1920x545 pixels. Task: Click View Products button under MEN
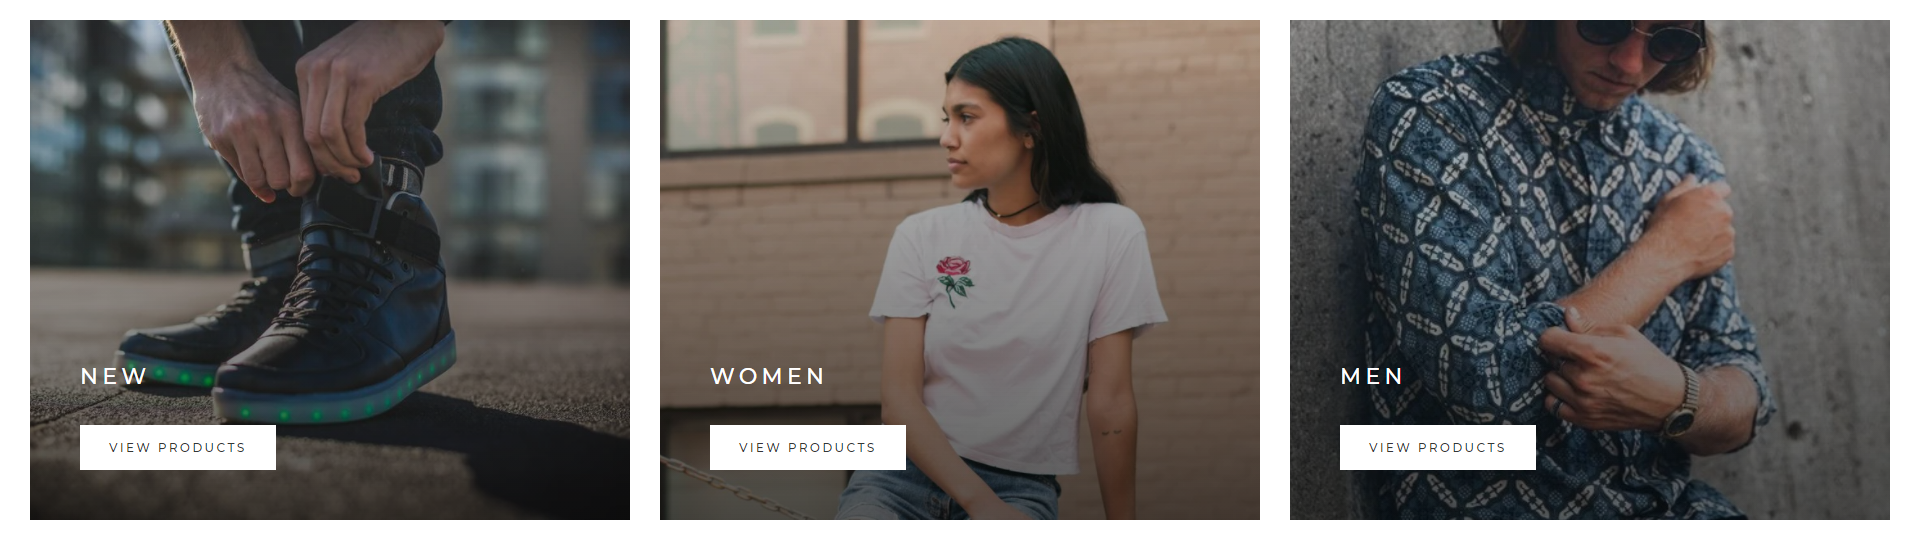[x=1438, y=447]
